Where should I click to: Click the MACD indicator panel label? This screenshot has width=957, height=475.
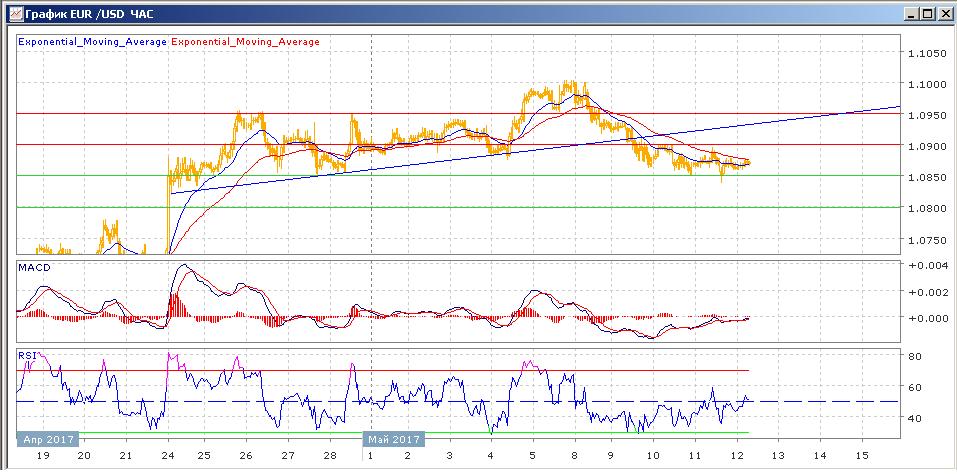pos(34,268)
